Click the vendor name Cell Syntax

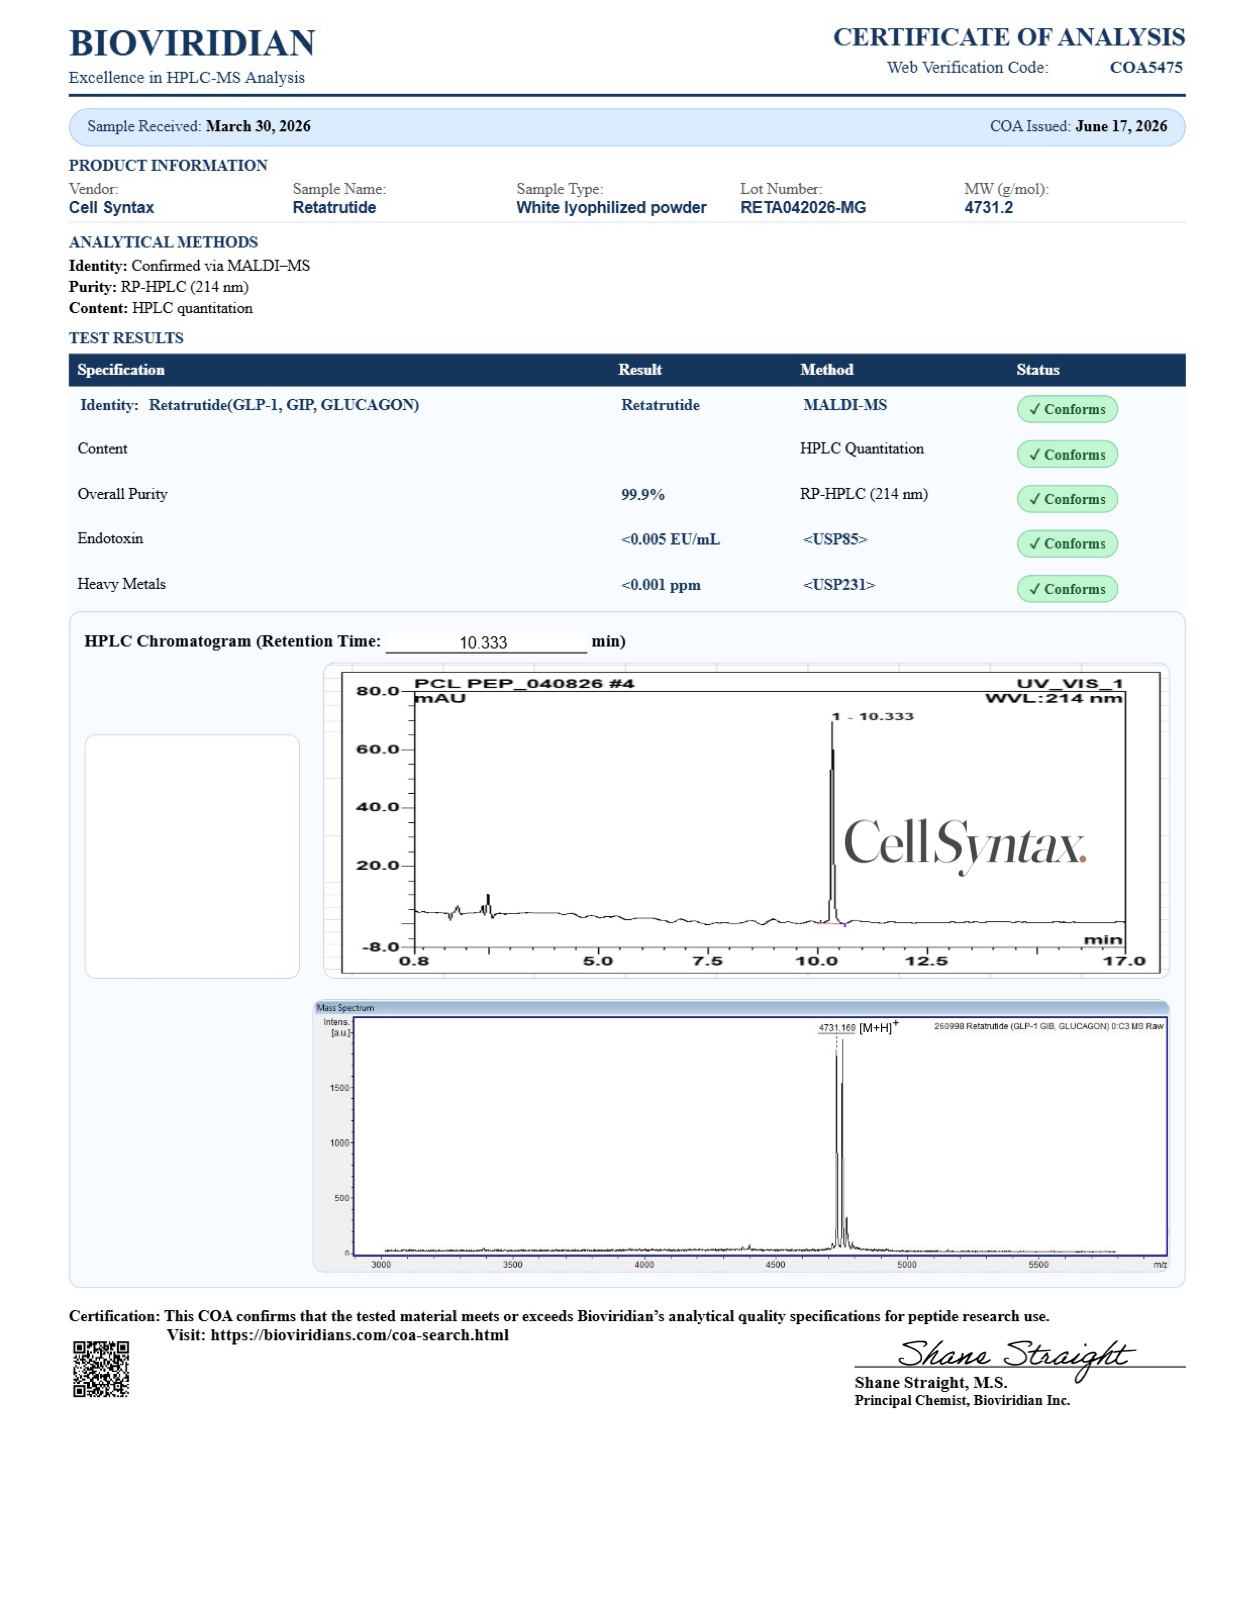pos(111,208)
